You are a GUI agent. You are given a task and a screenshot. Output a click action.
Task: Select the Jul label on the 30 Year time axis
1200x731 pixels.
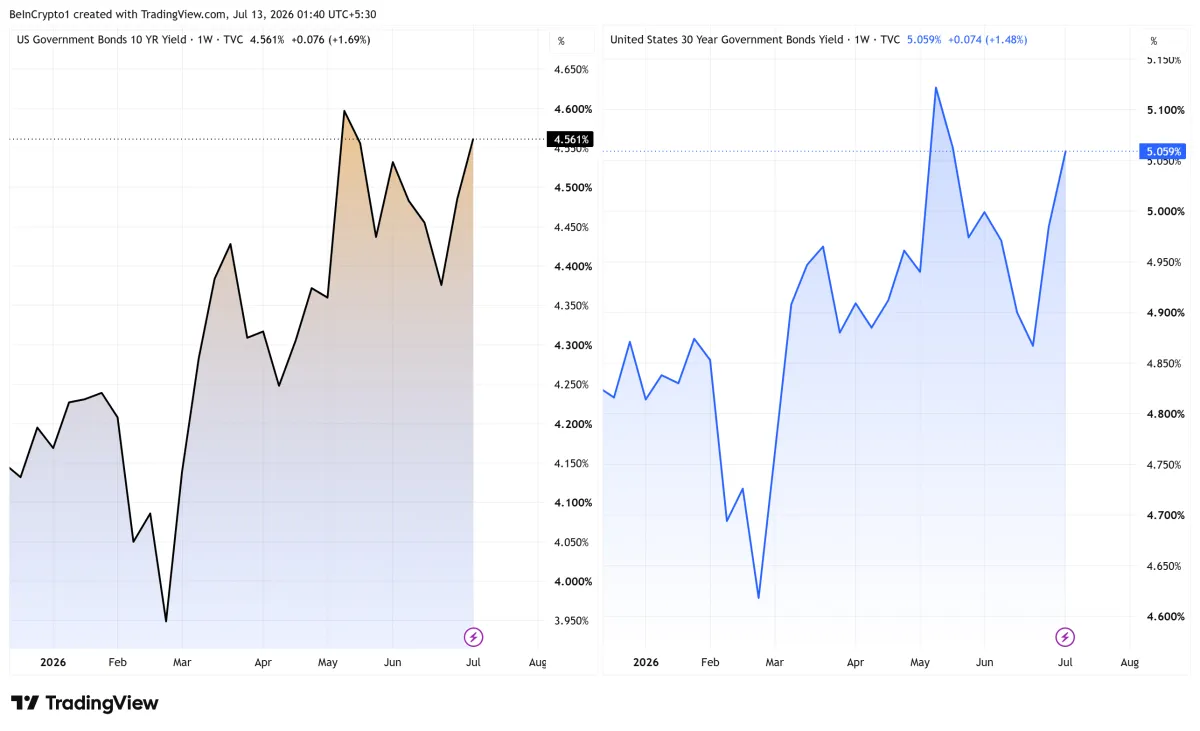coord(1066,662)
